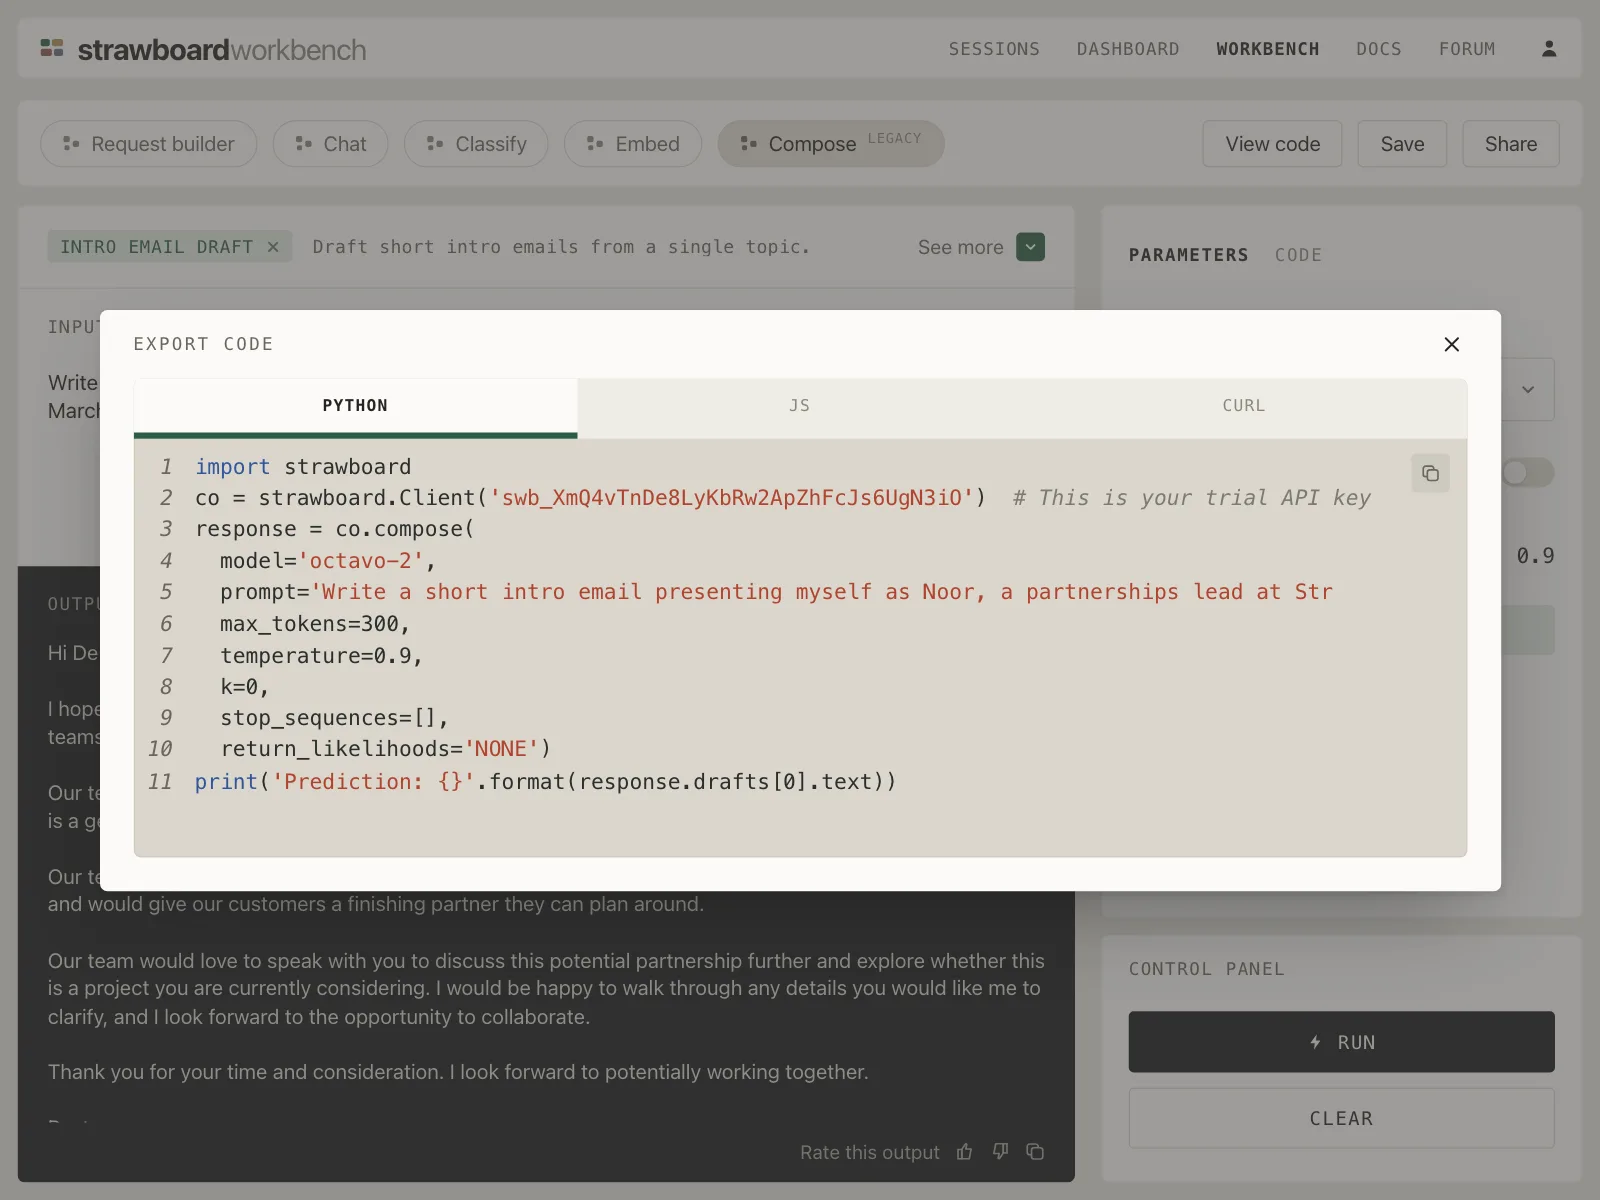This screenshot has height=1200, width=1600.
Task: Give thumbs up to this output
Action: click(x=964, y=1152)
